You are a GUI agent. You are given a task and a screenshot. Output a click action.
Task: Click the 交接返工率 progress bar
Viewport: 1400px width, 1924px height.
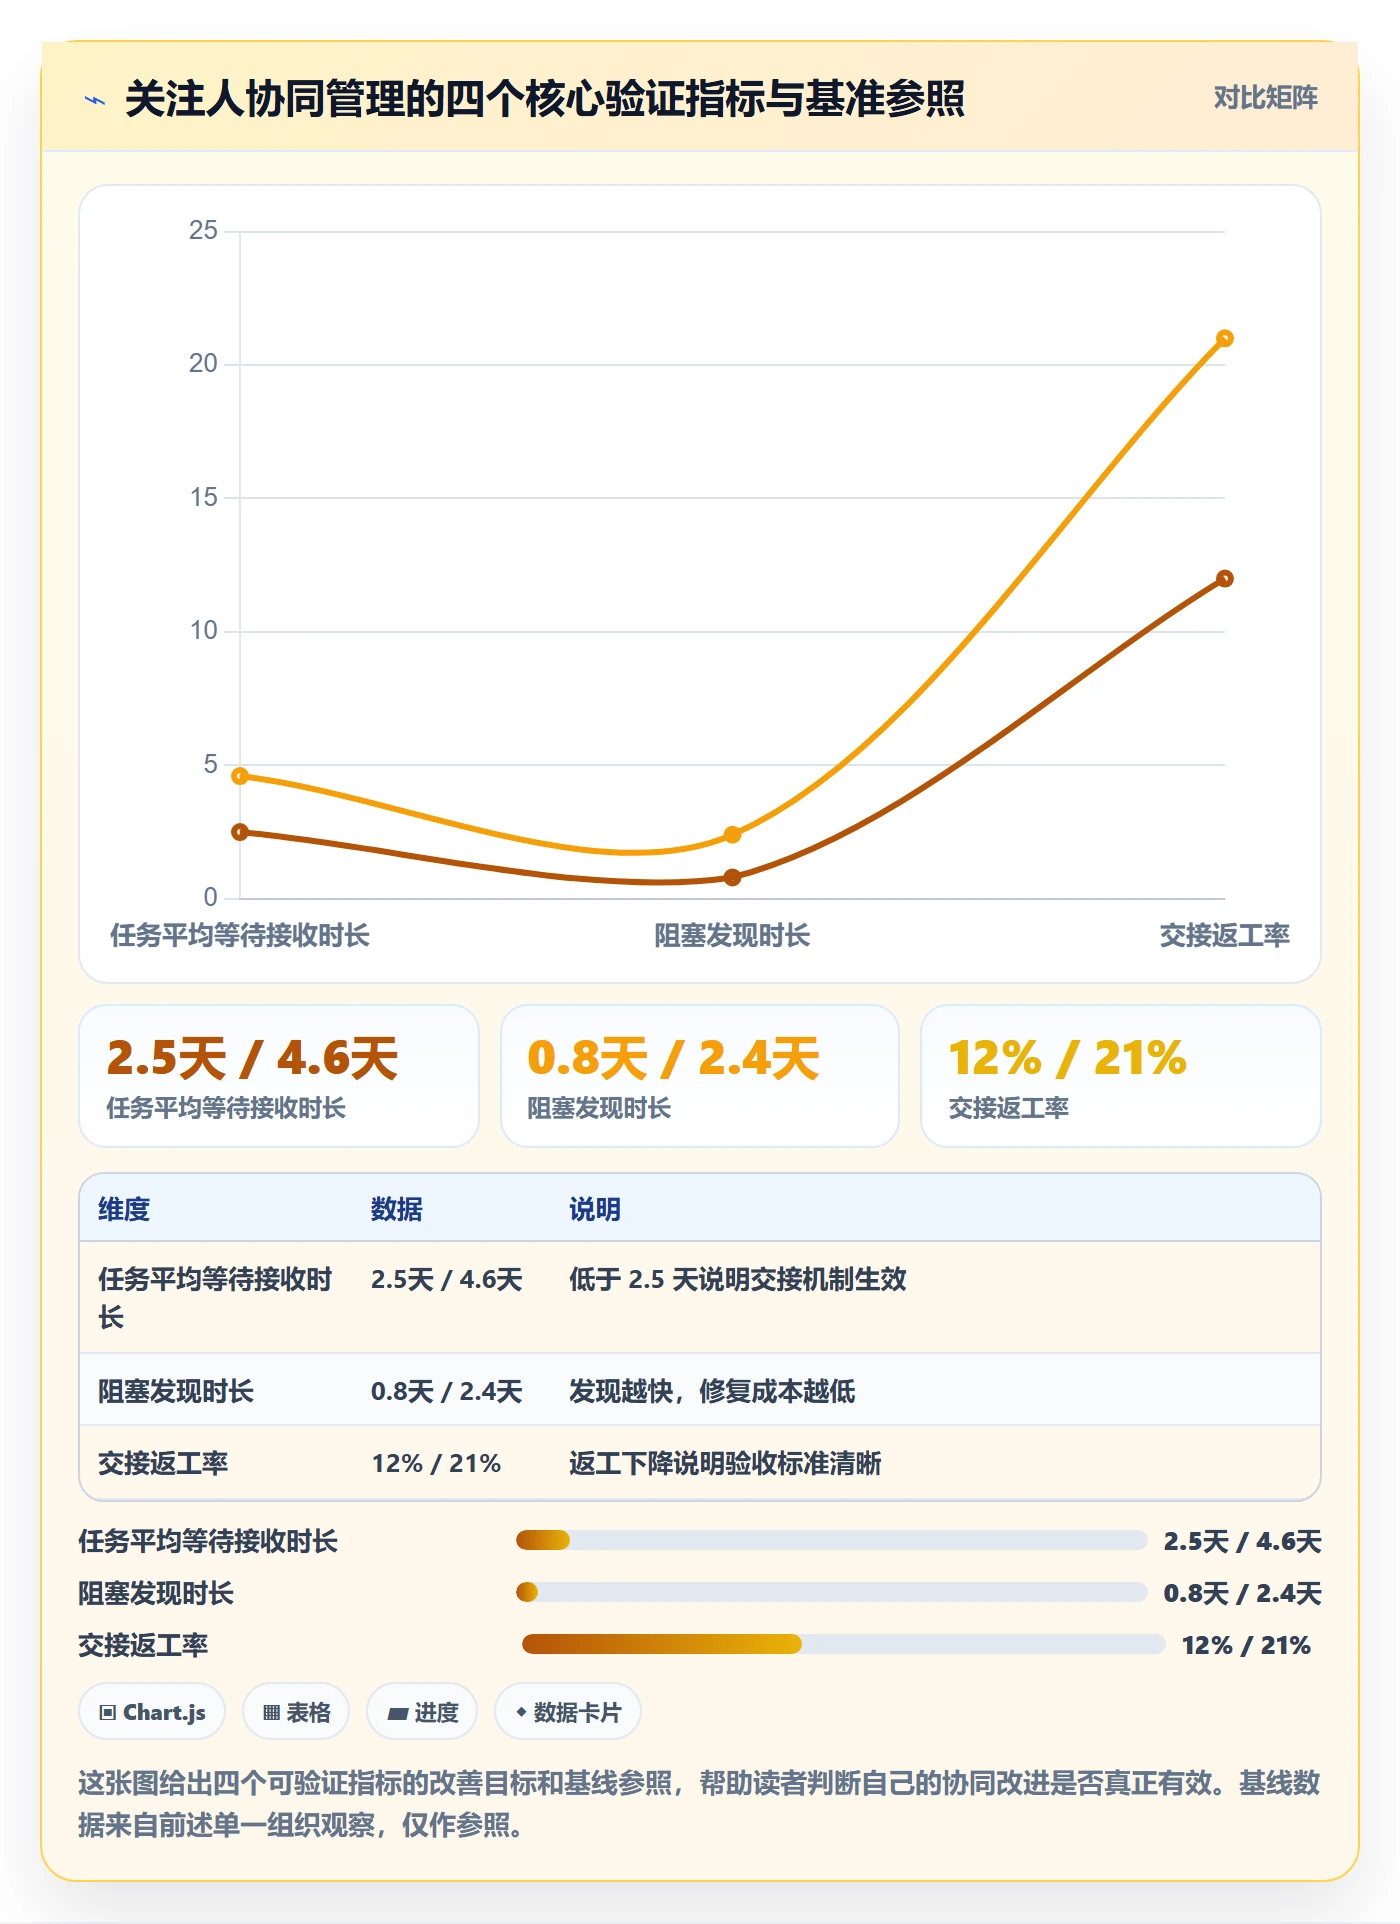point(843,1644)
